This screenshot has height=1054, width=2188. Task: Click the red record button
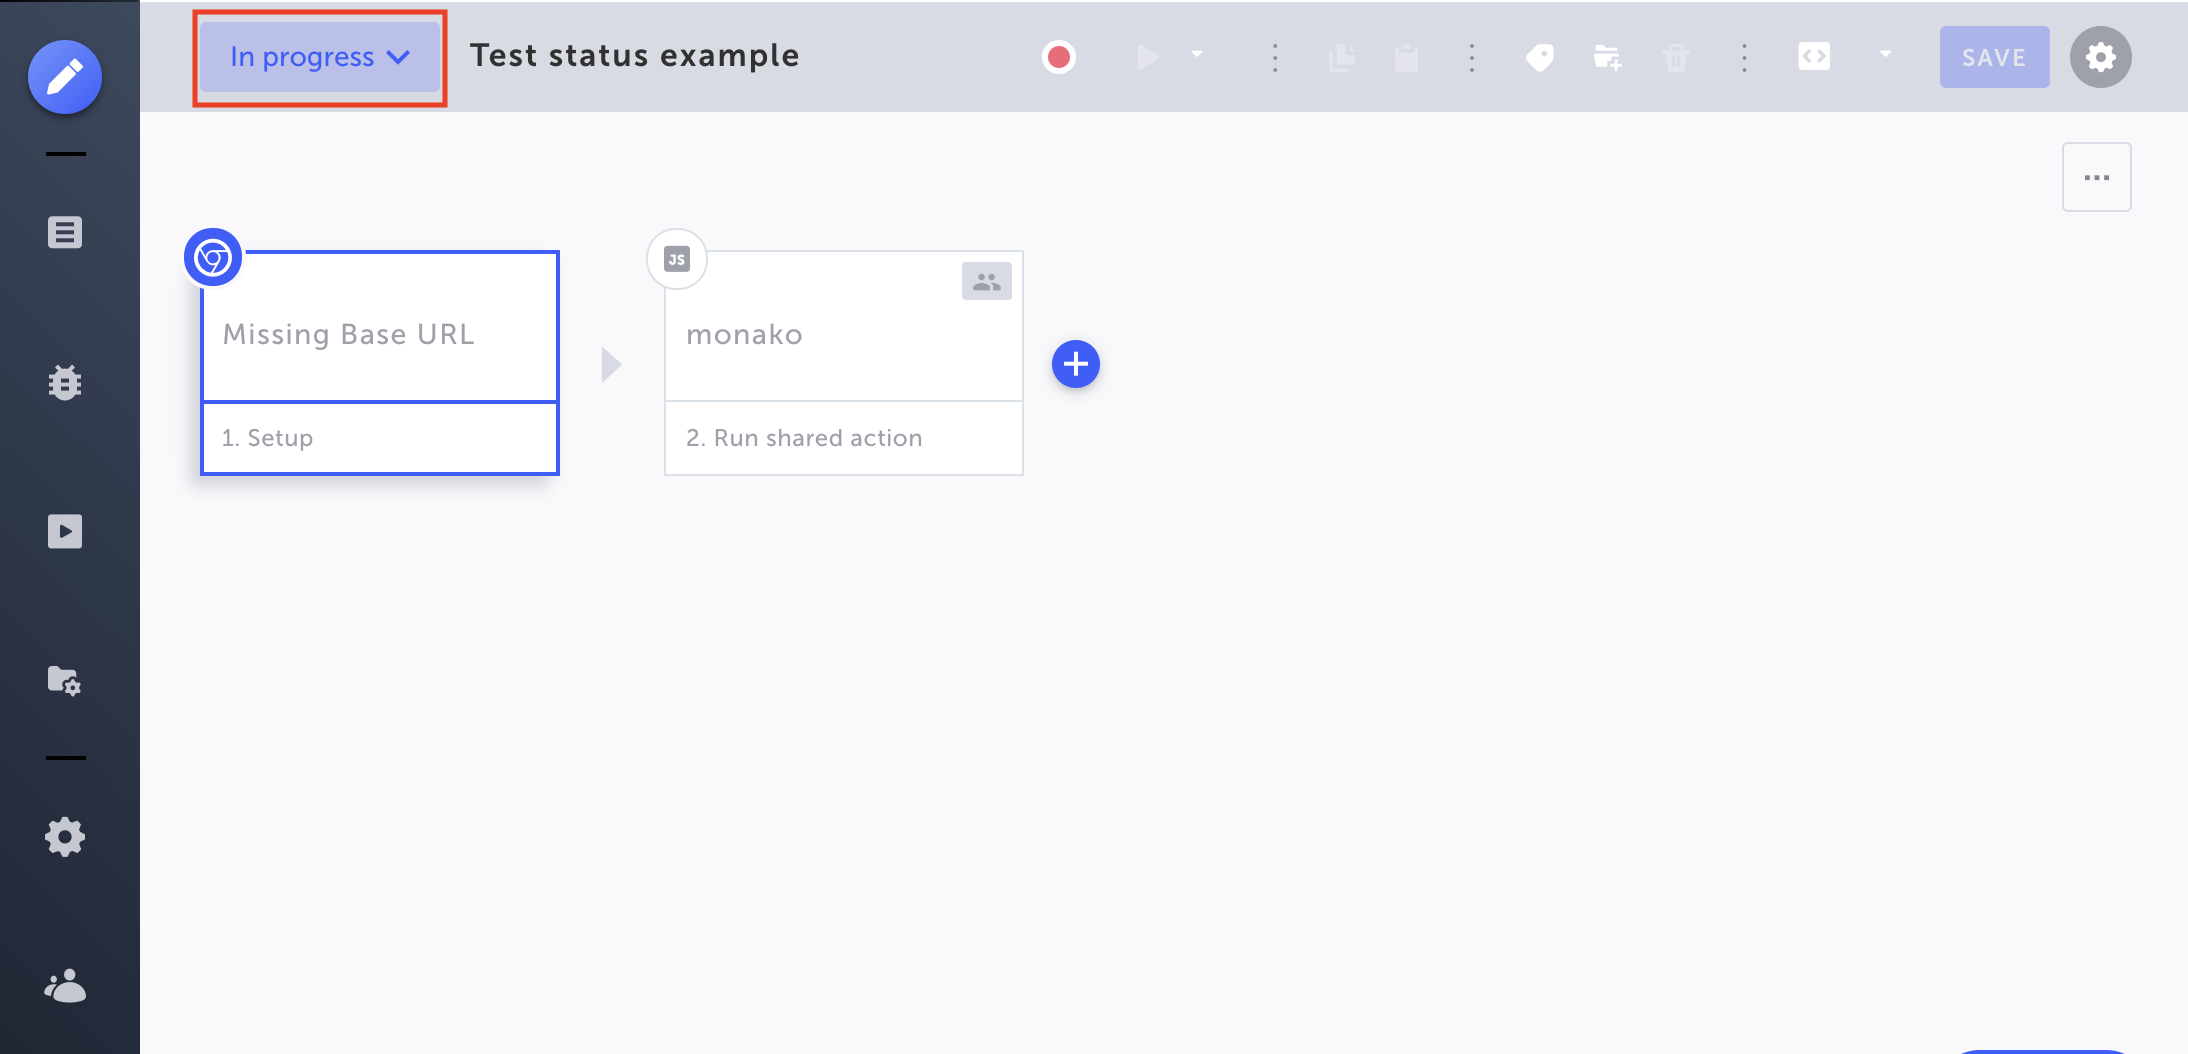coord(1059,57)
